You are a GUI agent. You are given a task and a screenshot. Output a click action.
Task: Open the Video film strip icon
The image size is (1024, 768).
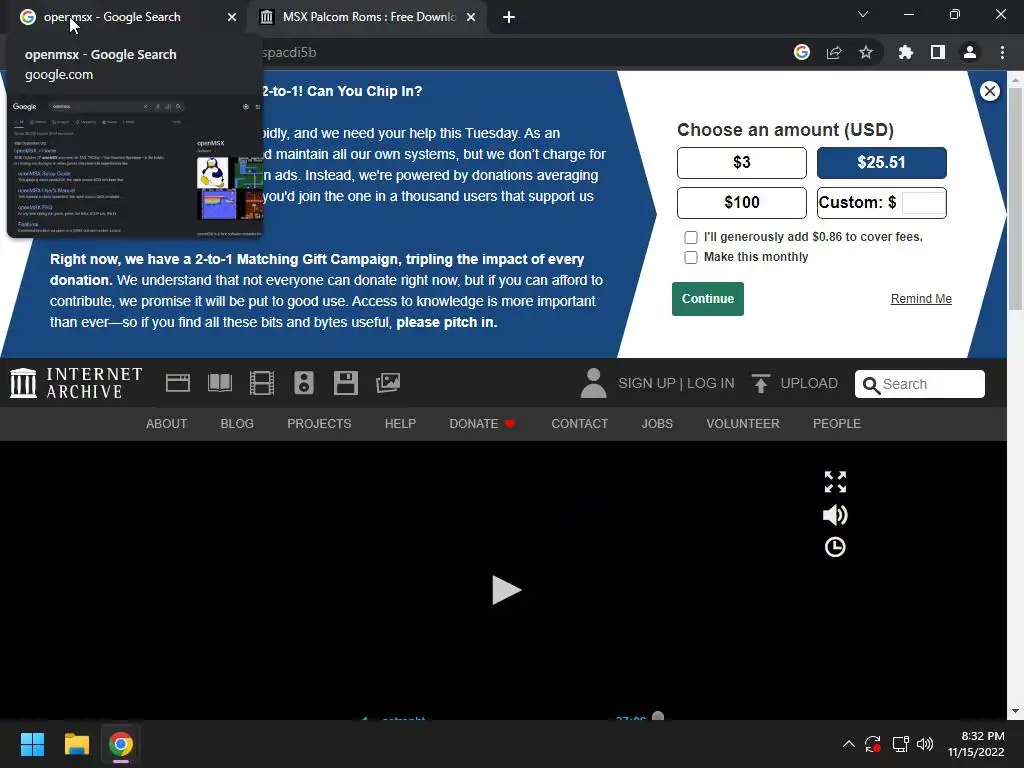(x=262, y=383)
